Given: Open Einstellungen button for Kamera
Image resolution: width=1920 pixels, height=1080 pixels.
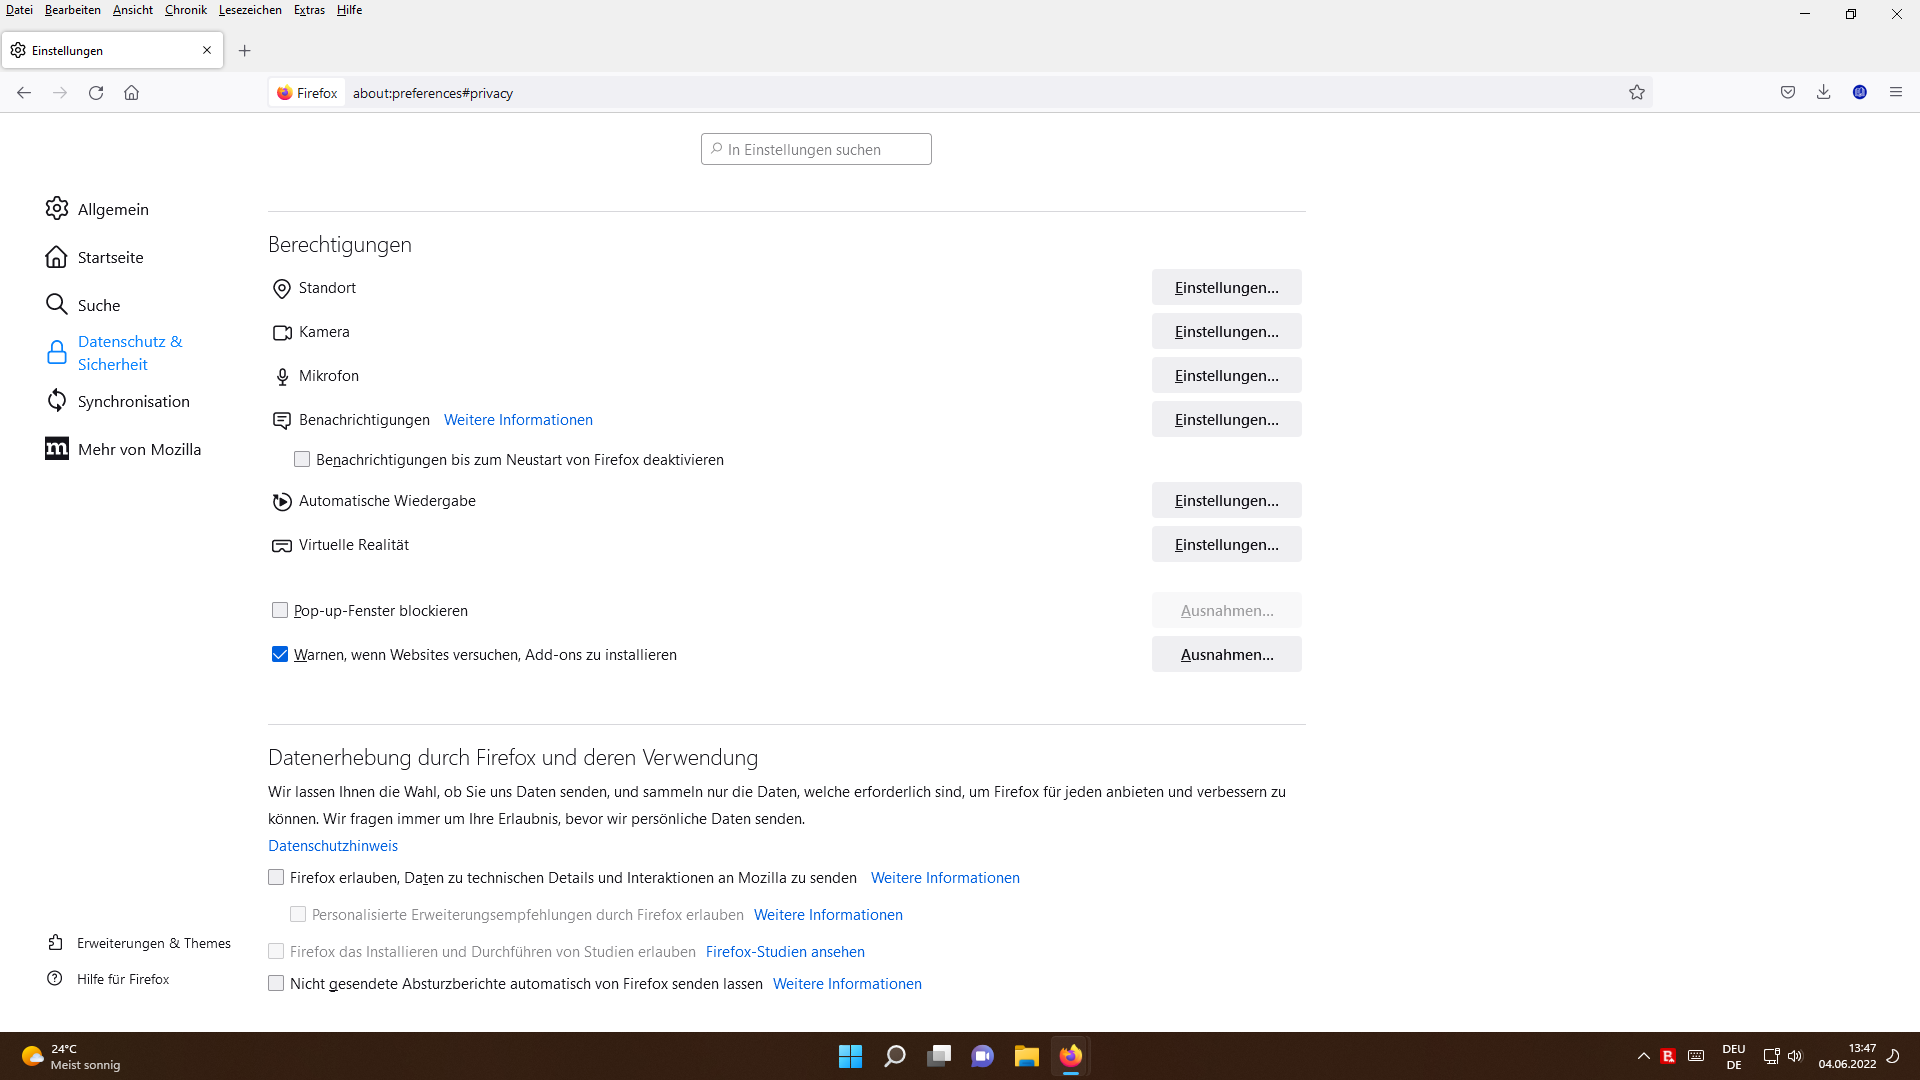Looking at the screenshot, I should click(x=1226, y=332).
